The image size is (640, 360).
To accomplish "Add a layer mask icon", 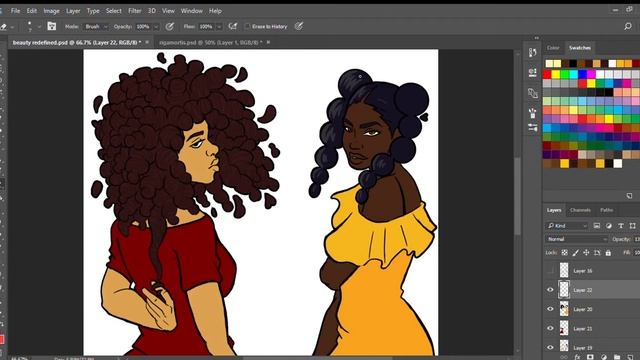I will [590, 357].
